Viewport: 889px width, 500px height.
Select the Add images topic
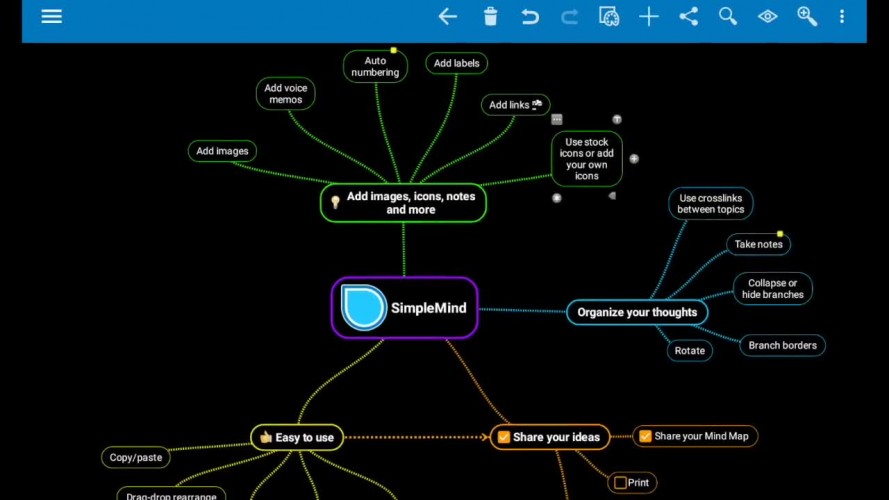222,151
